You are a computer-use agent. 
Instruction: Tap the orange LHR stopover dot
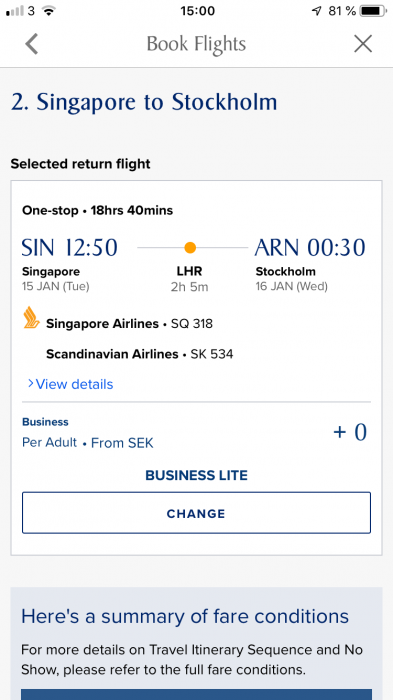pos(190,247)
